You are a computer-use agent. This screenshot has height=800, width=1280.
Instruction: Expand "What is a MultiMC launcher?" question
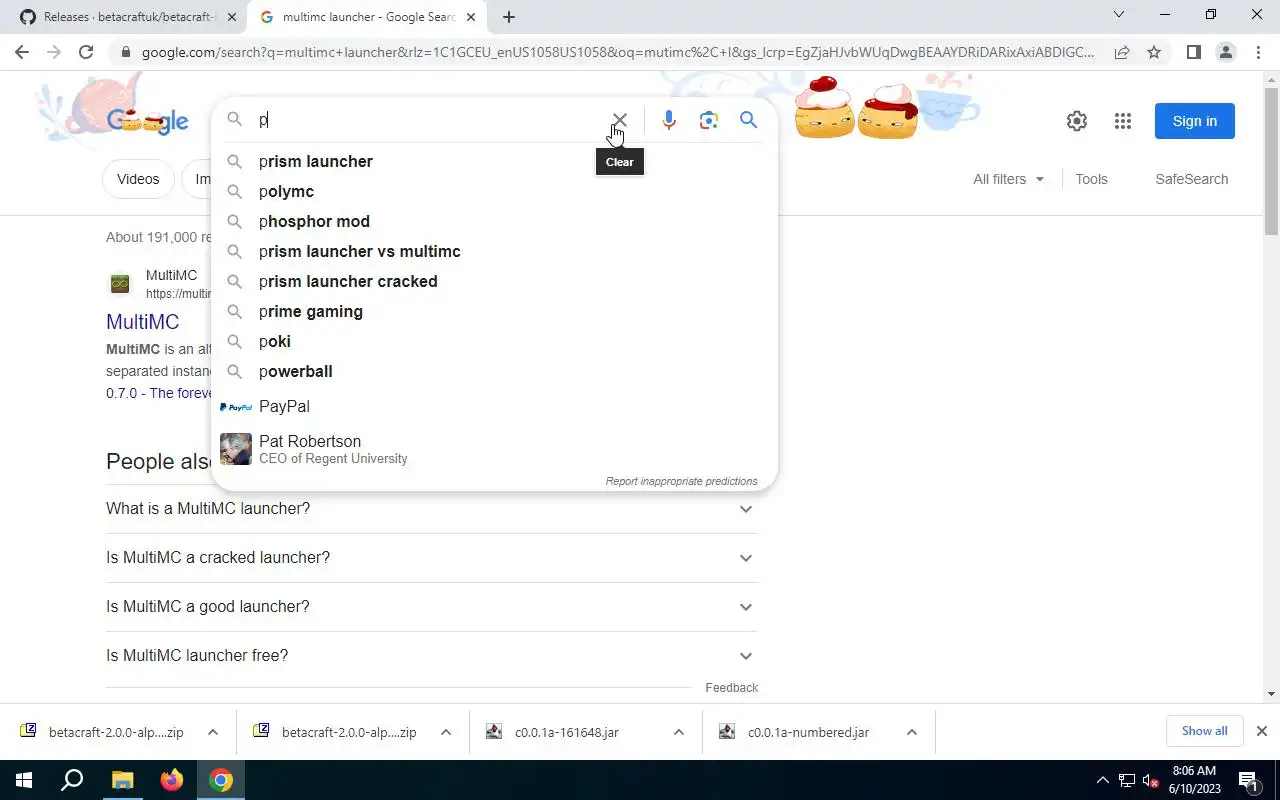(432, 509)
